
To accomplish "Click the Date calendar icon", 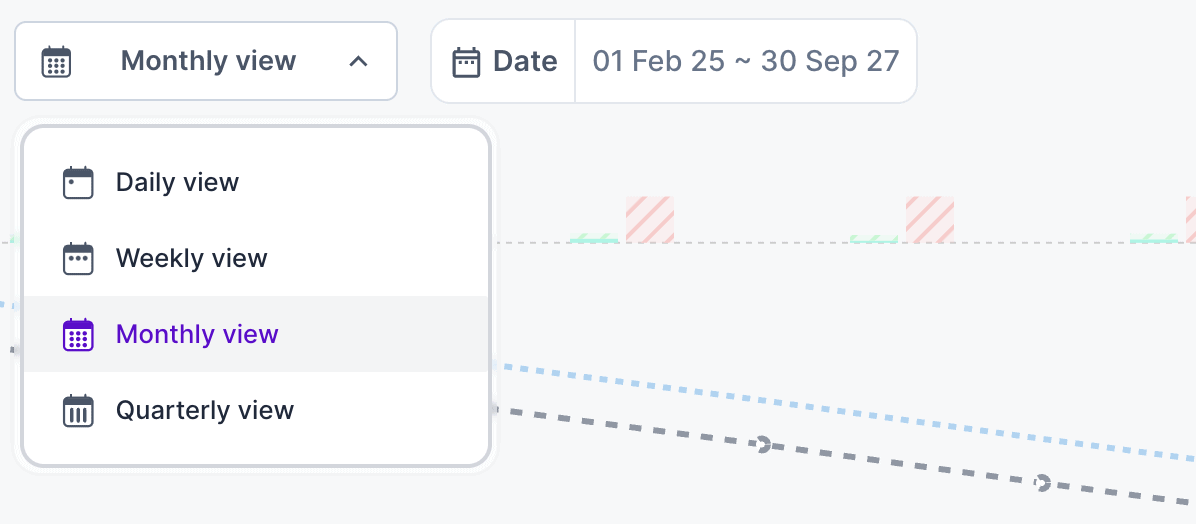I will (x=467, y=61).
